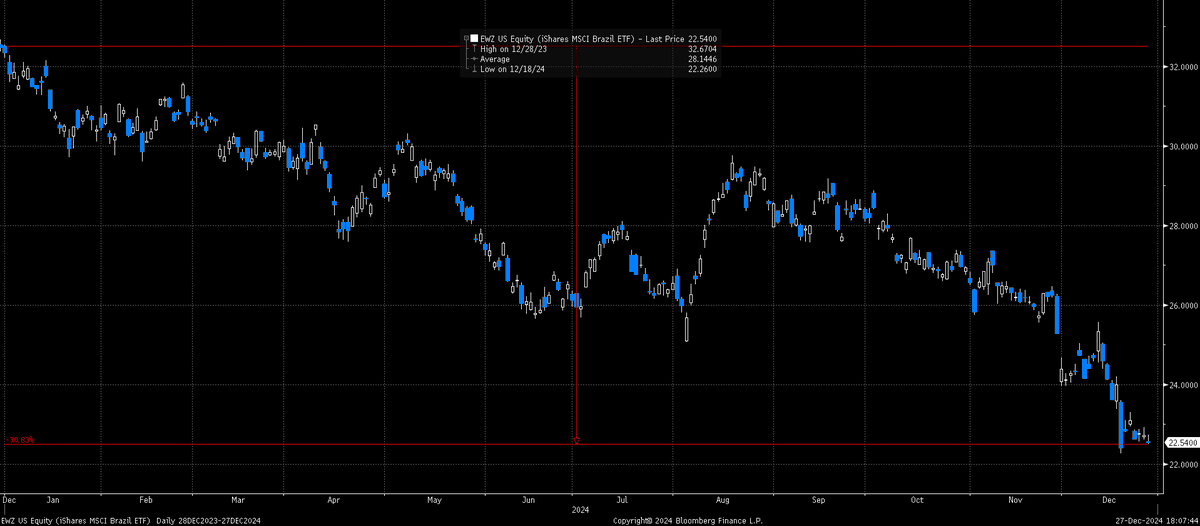Viewport: 1200px width, 526px height.
Task: Click the 2024 year label under the axis
Action: [579, 509]
